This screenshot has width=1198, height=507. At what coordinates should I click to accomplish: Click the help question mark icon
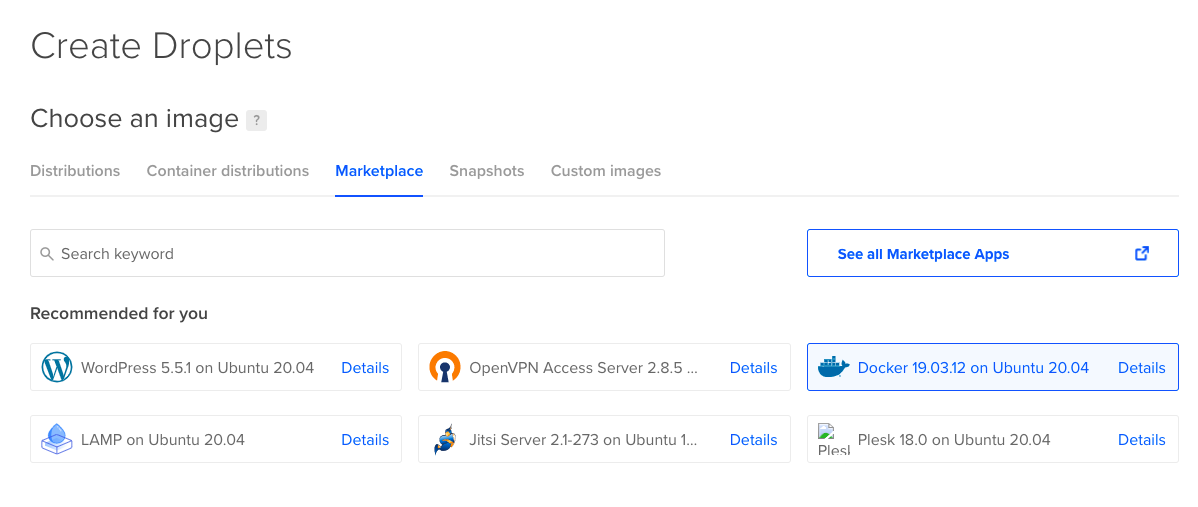coord(257,120)
